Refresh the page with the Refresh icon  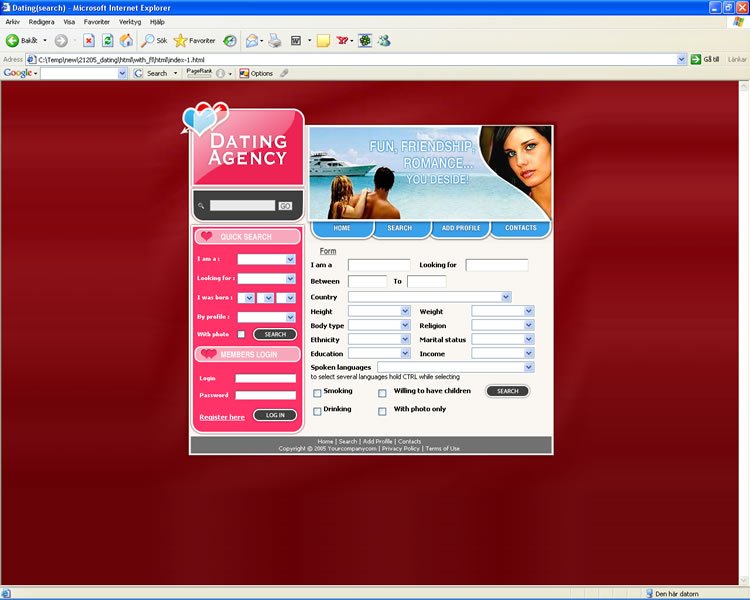pyautogui.click(x=107, y=41)
